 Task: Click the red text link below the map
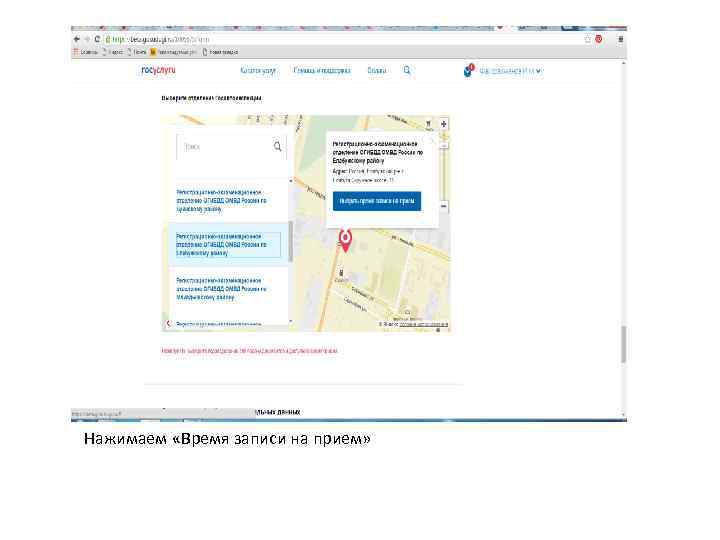(x=249, y=351)
